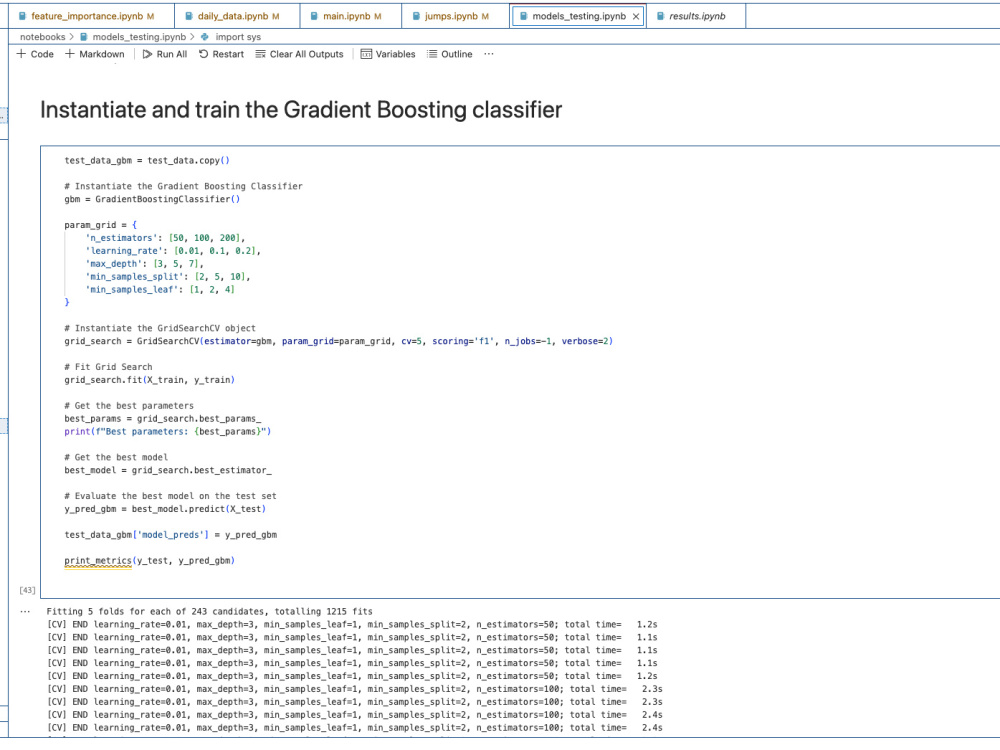
Task: Show the notebook Outline
Action: (450, 54)
